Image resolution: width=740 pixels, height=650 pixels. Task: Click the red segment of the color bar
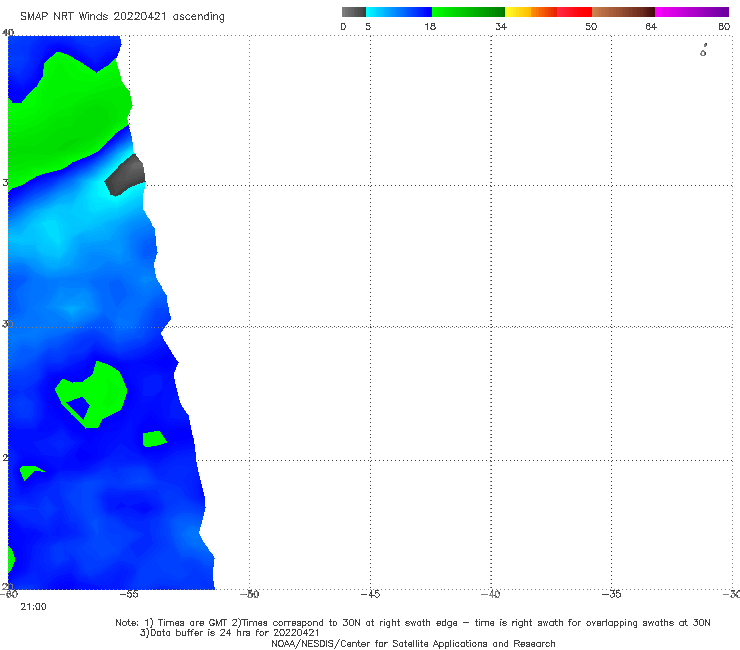pos(574,12)
